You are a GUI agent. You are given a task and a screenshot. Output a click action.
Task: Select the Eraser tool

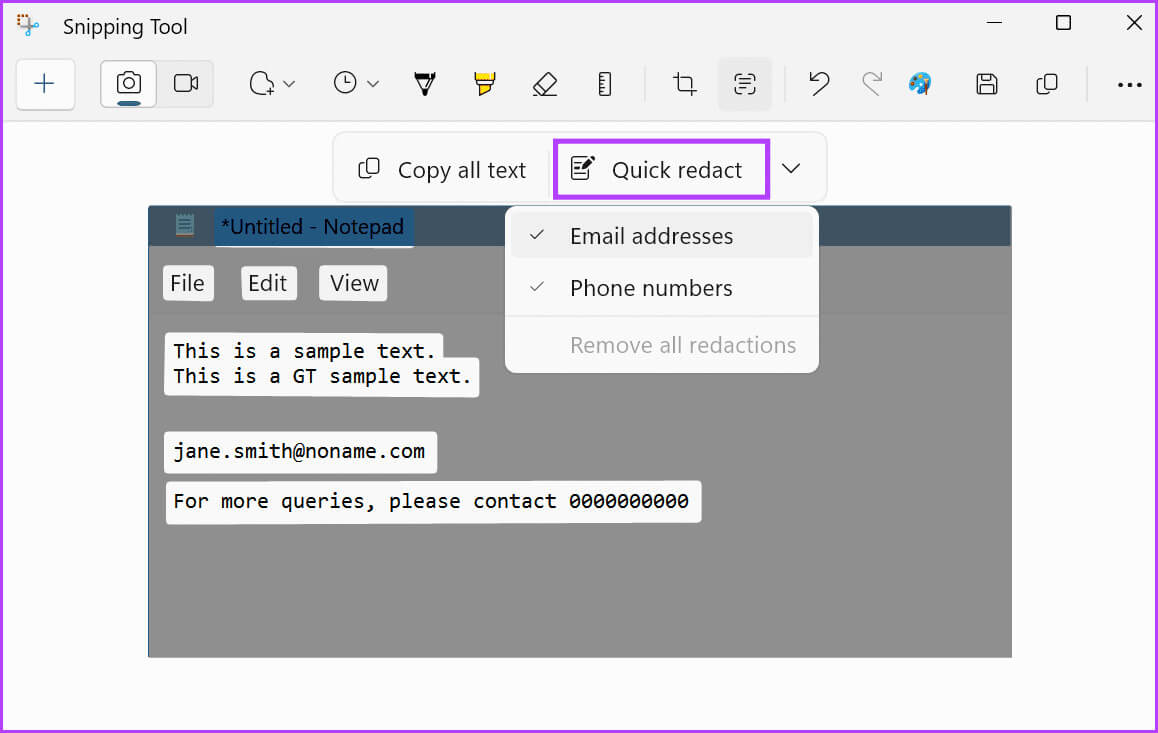[x=544, y=84]
